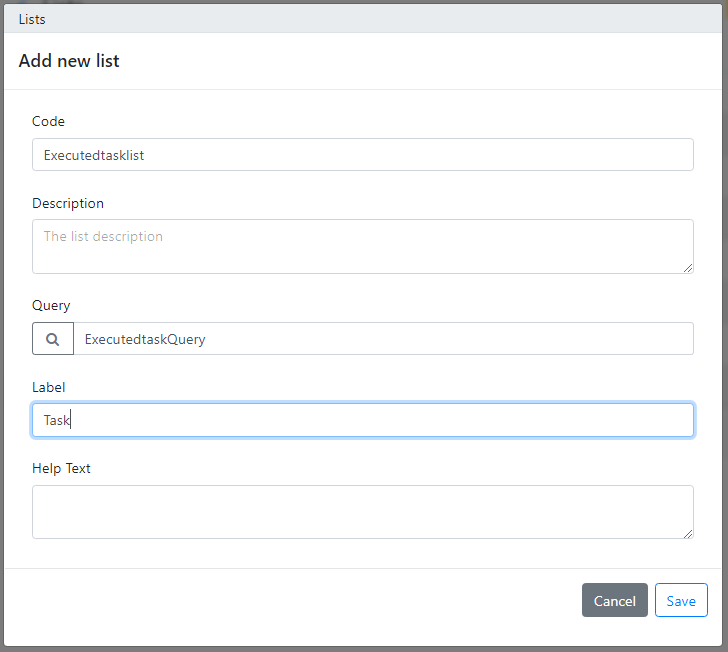
Task: Click the magnifier search icon beside Query
Action: [52, 339]
